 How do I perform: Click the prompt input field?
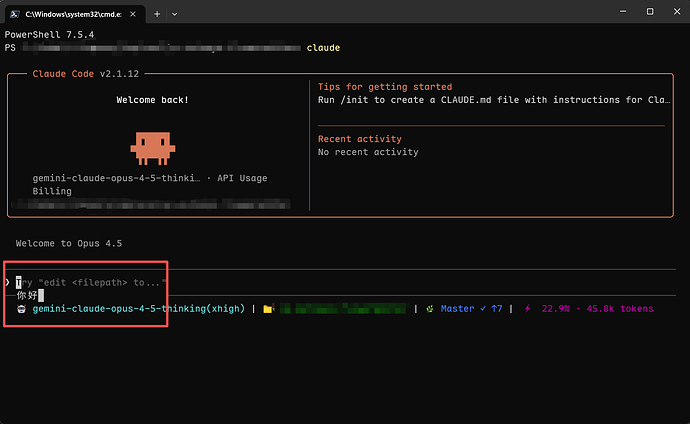341,282
